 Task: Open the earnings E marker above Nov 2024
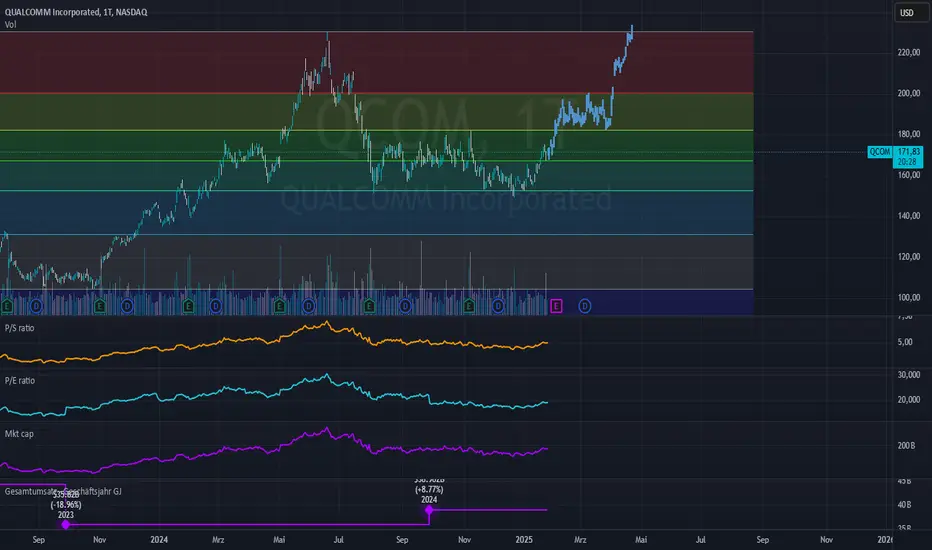pyautogui.click(x=469, y=306)
